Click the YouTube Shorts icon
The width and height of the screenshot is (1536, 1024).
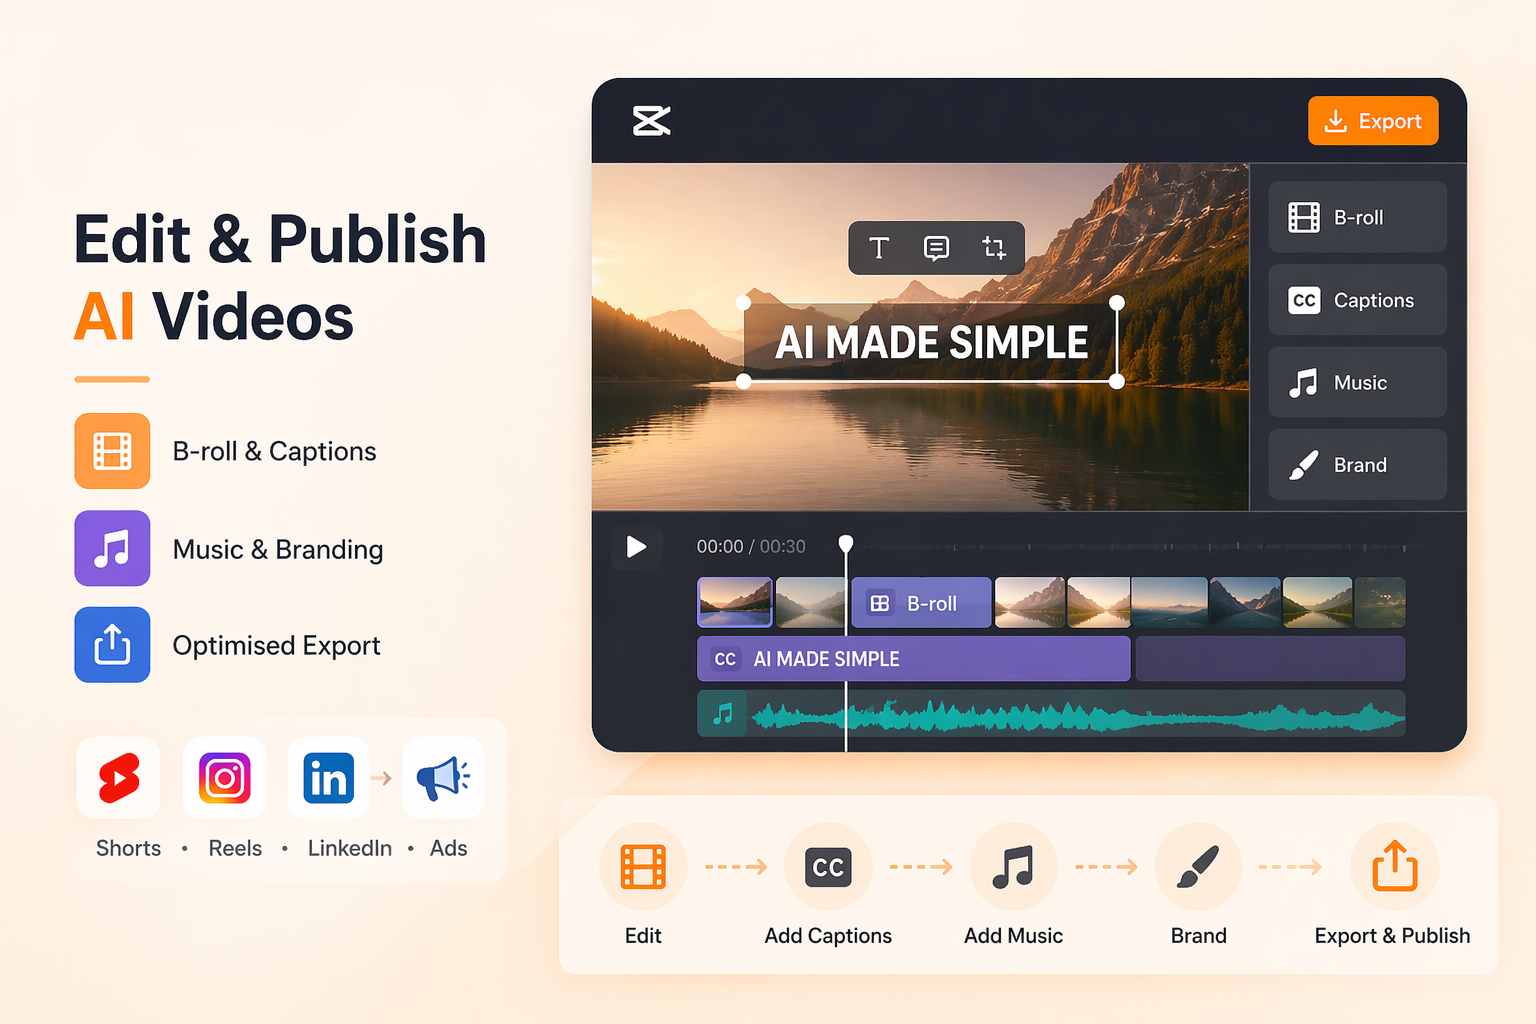point(119,778)
